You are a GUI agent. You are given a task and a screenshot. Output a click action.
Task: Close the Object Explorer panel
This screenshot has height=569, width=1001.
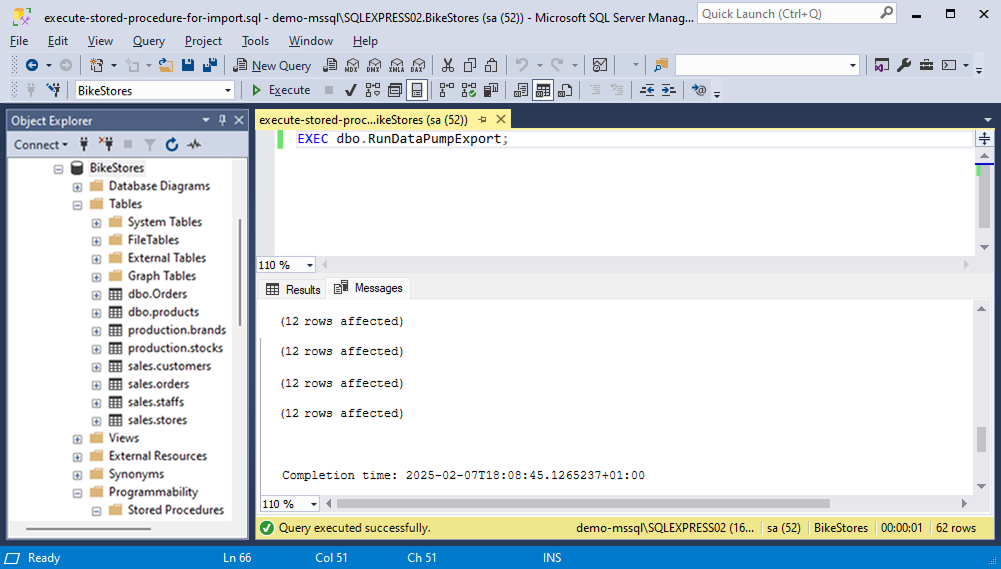tap(239, 120)
